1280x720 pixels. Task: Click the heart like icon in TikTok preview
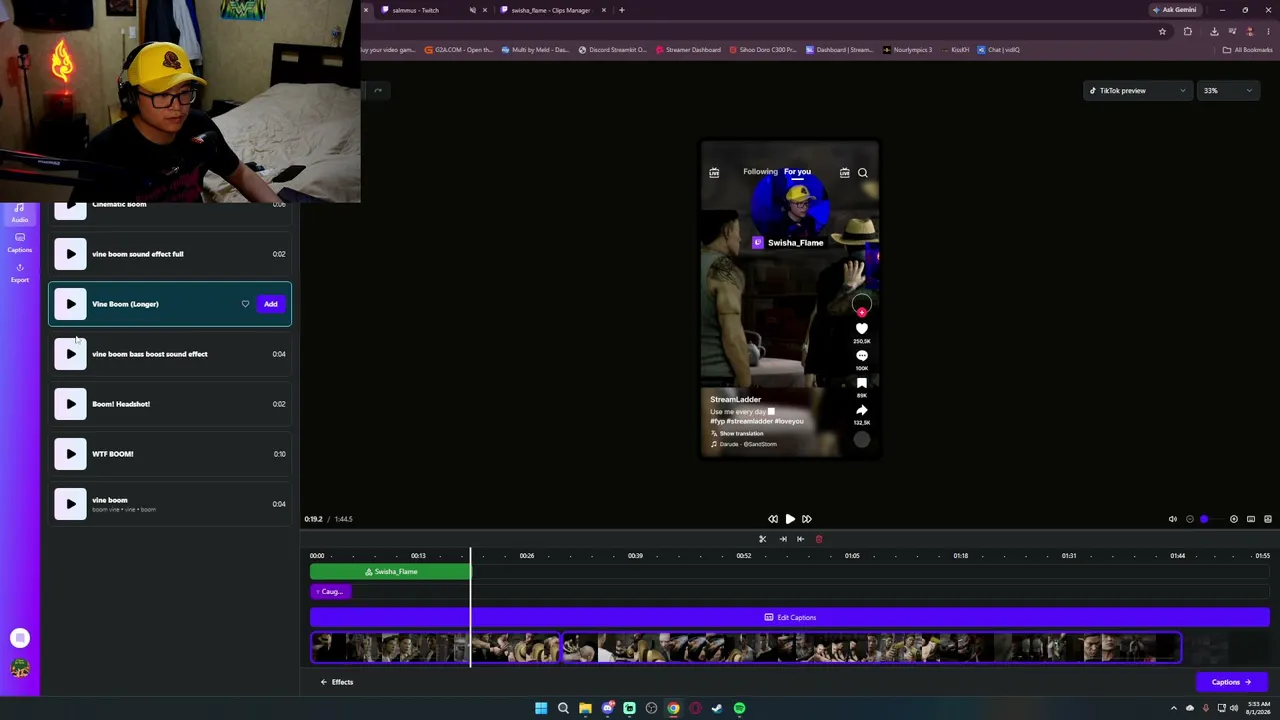tap(862, 328)
